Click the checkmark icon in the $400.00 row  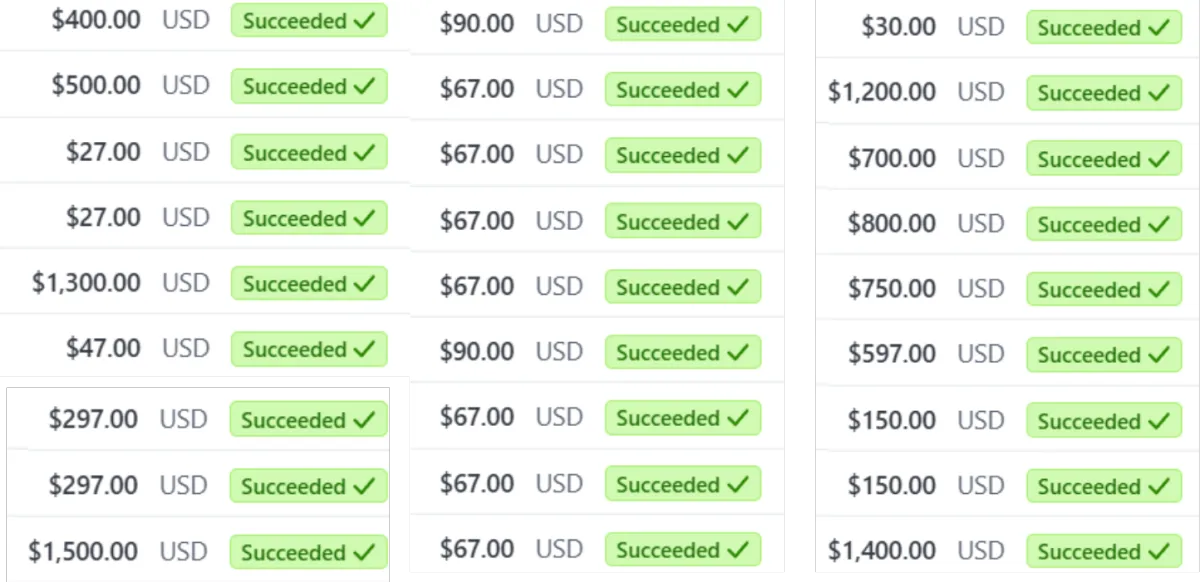click(364, 21)
